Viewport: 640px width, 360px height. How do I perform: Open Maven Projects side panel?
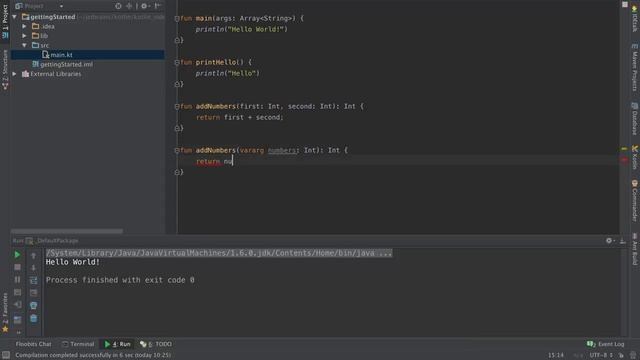(x=635, y=67)
